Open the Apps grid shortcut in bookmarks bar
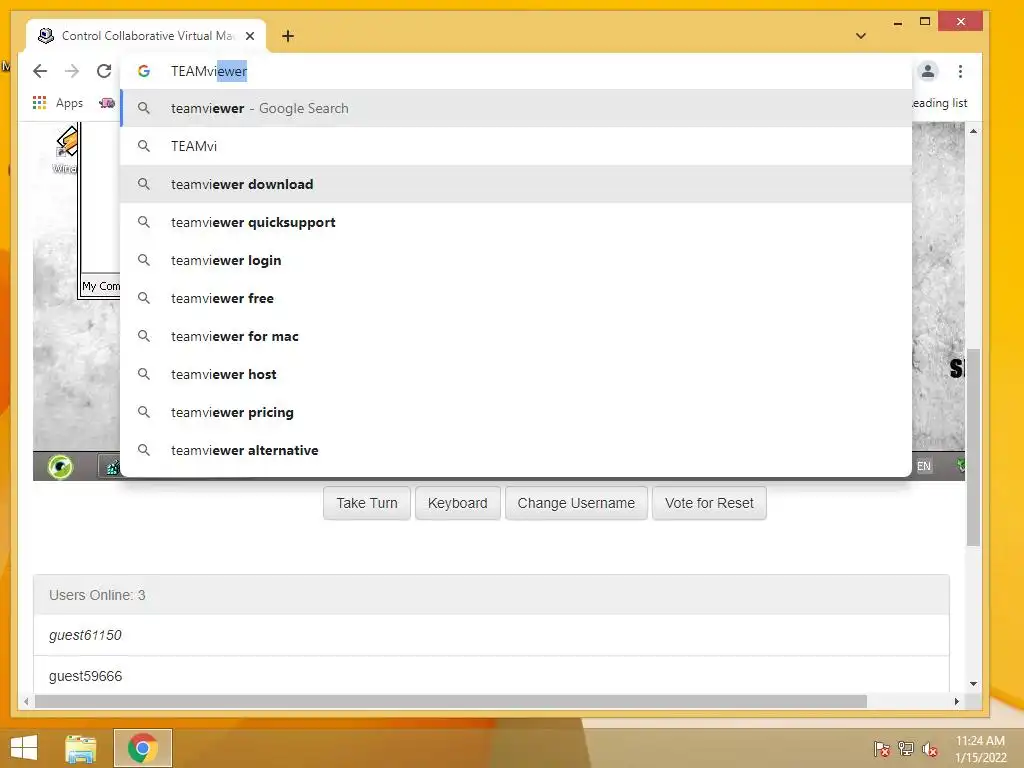Viewport: 1024px width, 768px height. click(57, 103)
